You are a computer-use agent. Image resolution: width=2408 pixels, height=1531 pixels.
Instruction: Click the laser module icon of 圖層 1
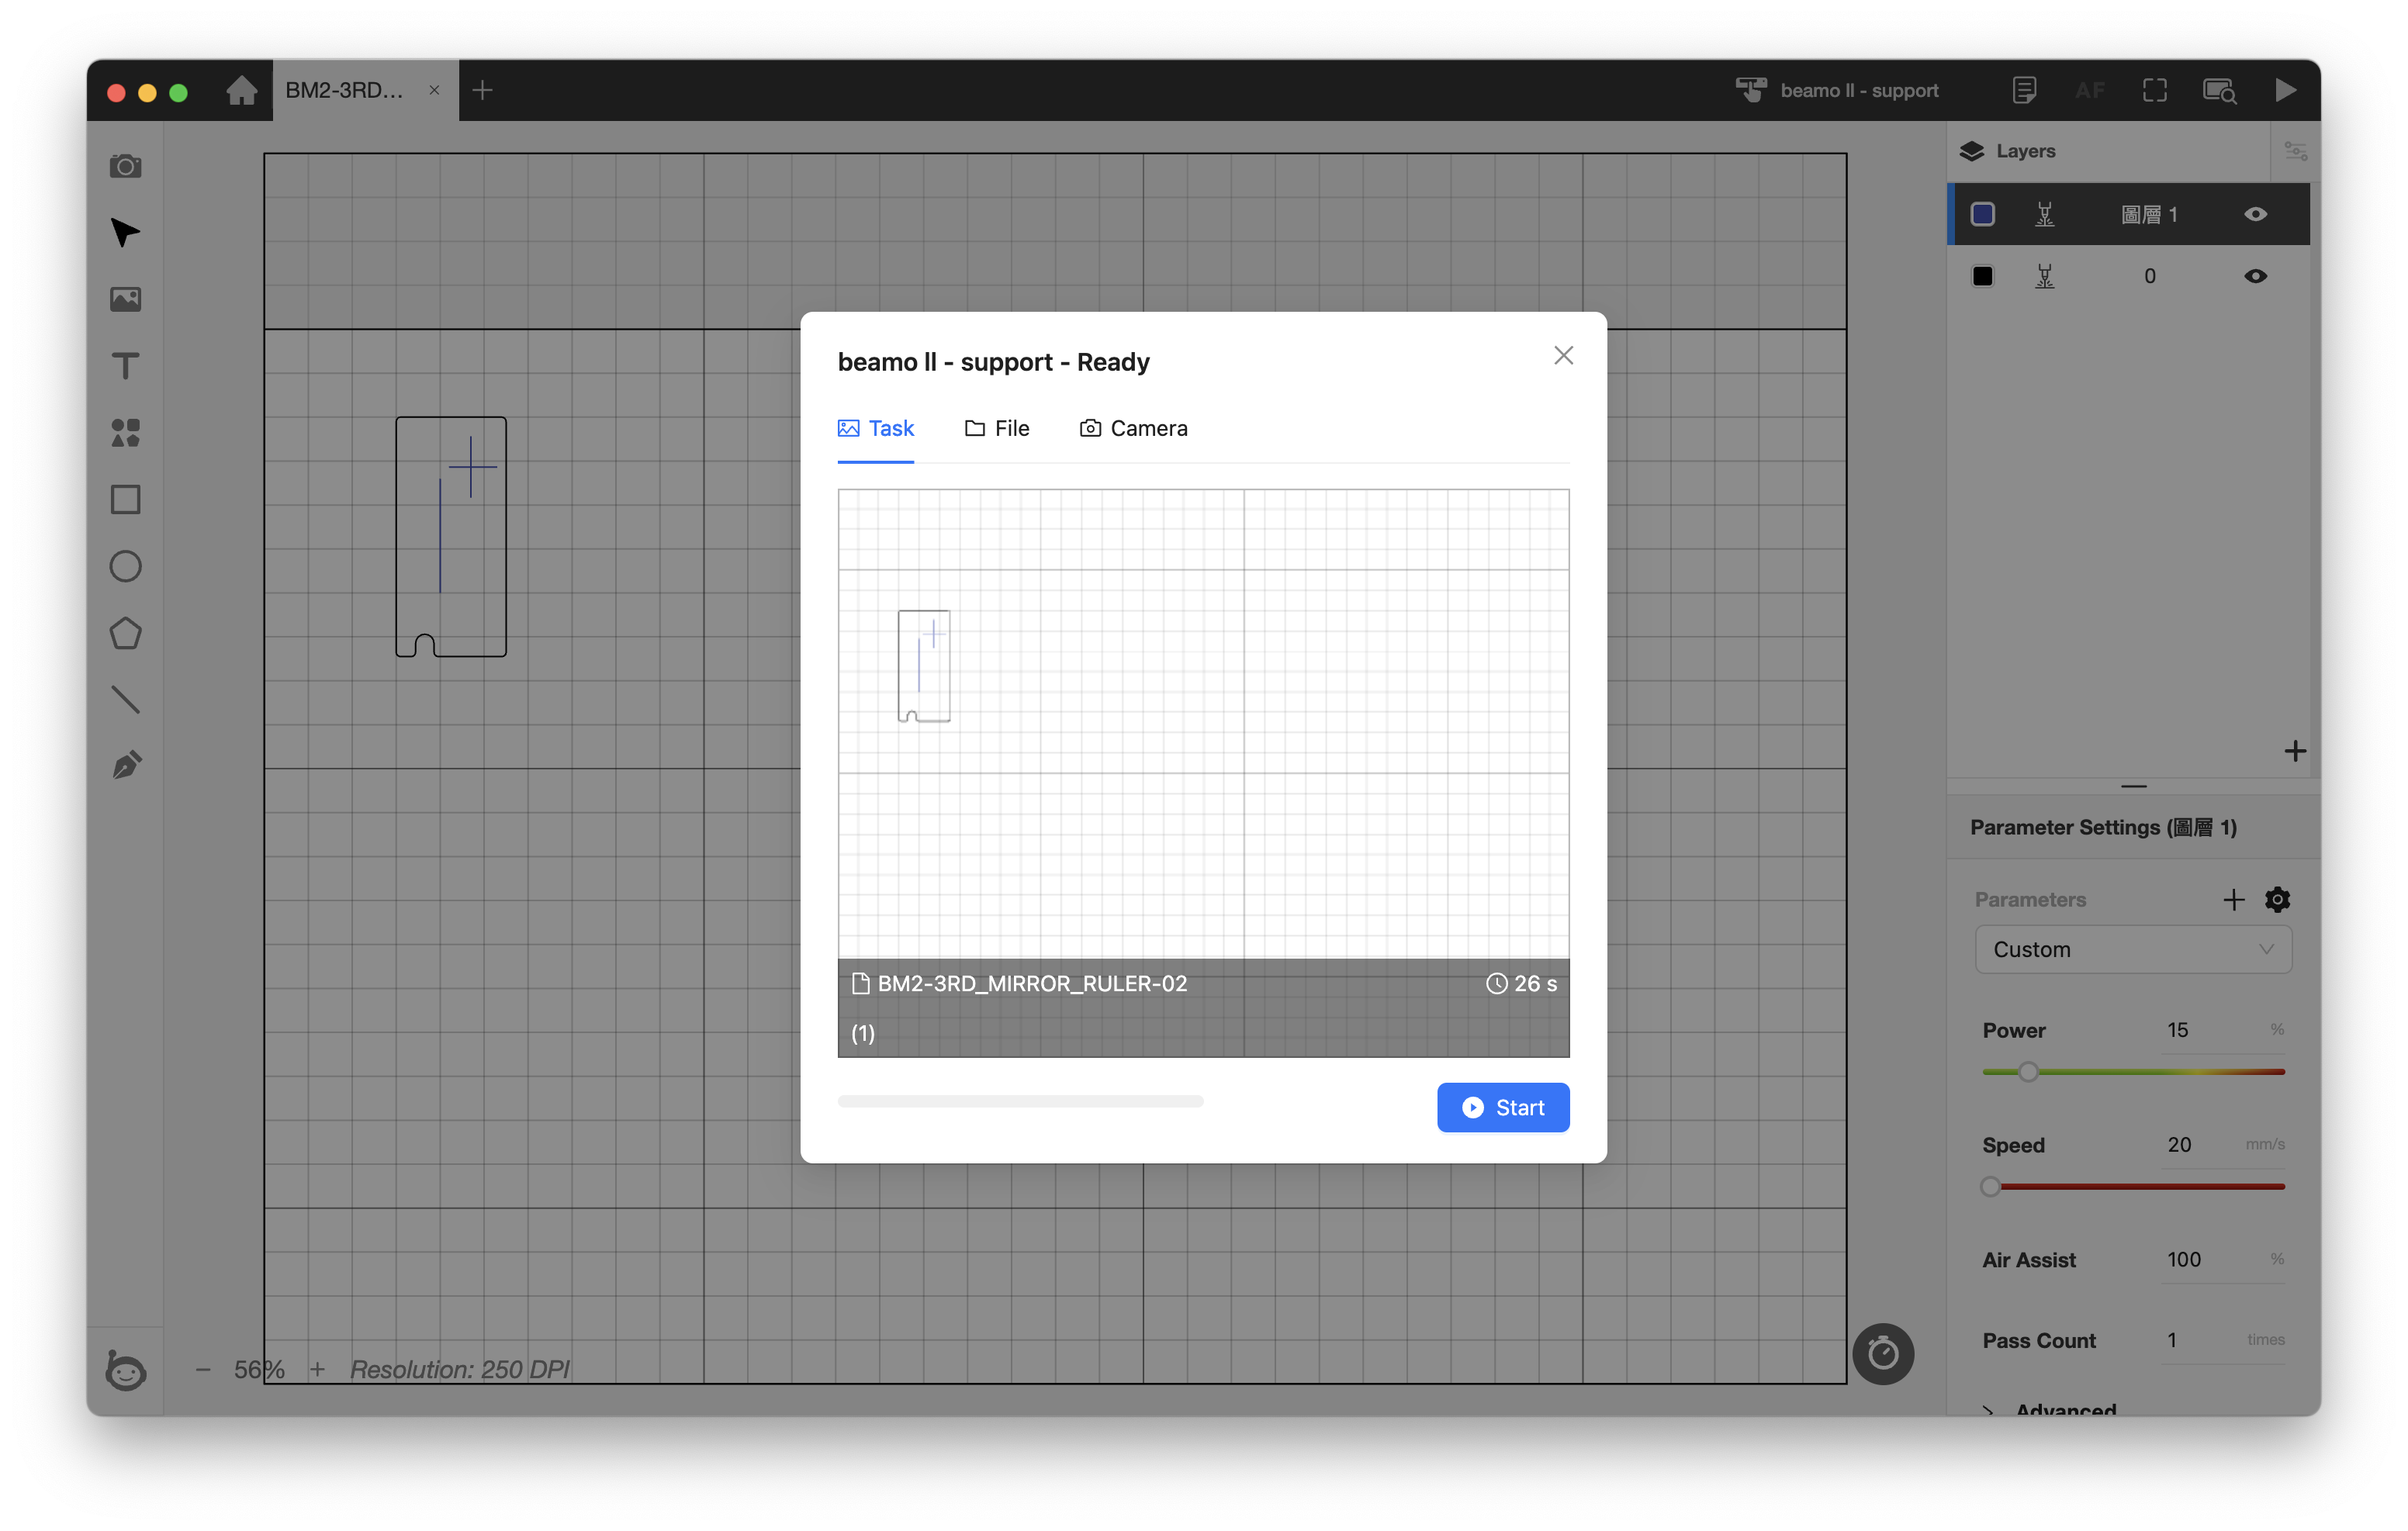click(x=2045, y=214)
